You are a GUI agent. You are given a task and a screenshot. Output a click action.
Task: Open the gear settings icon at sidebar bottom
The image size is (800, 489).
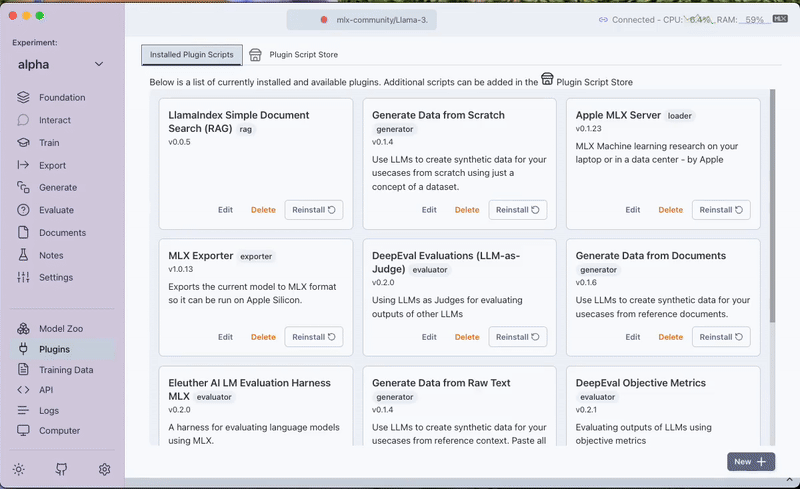click(x=104, y=469)
